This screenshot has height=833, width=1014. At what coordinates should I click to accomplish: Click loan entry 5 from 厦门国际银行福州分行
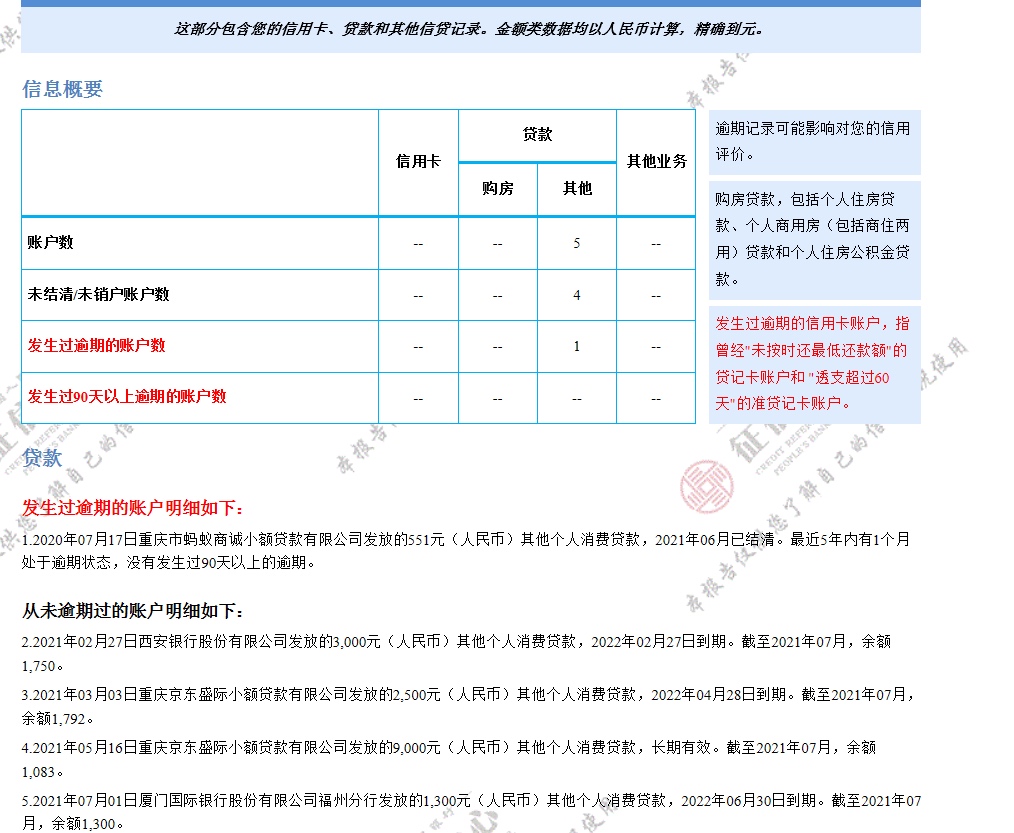(x=471, y=812)
